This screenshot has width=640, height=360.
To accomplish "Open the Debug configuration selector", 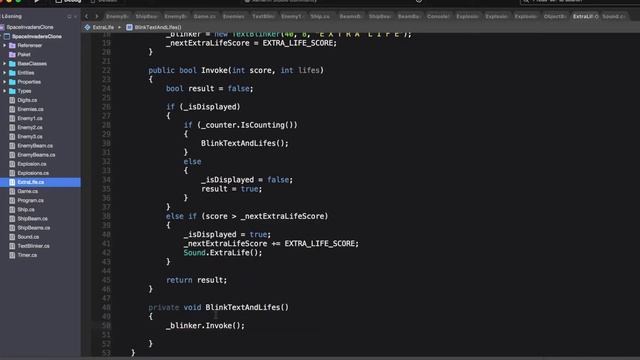I will point(69,1).
